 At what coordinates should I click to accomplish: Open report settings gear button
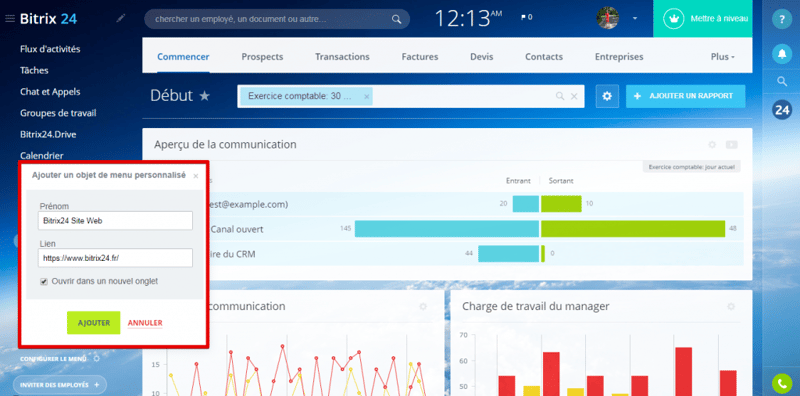click(607, 96)
